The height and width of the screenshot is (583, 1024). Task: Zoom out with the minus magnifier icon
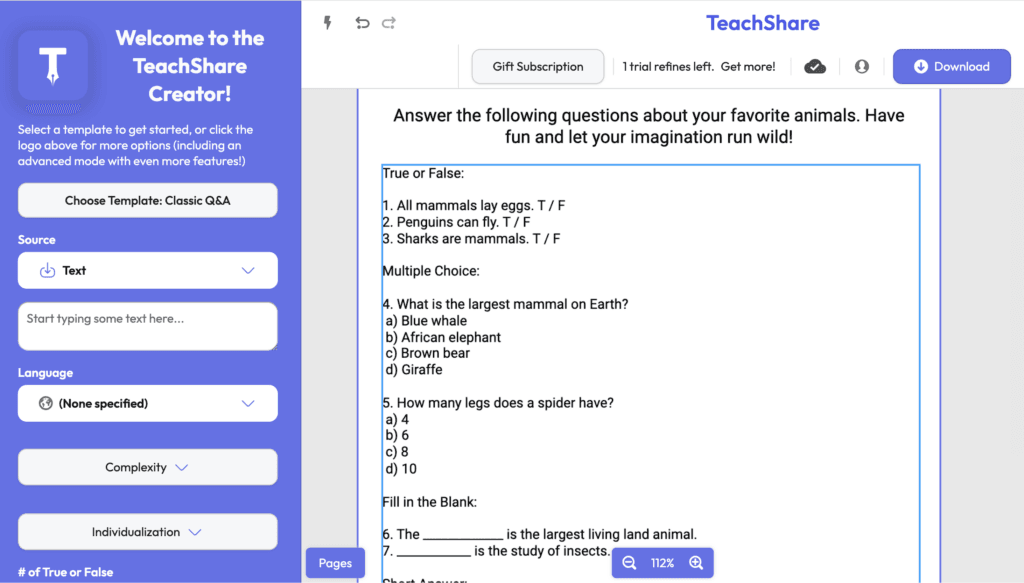629,563
